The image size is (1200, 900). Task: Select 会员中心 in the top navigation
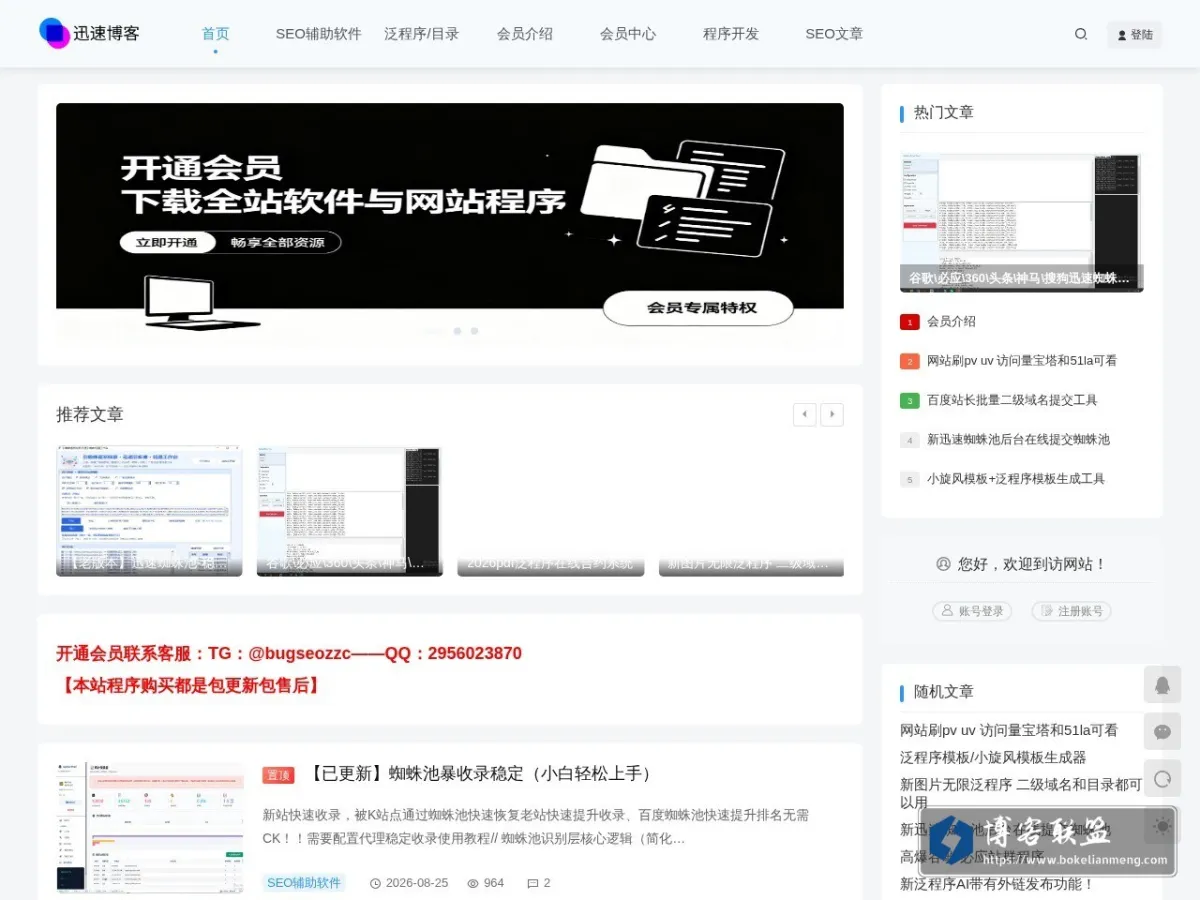point(628,34)
